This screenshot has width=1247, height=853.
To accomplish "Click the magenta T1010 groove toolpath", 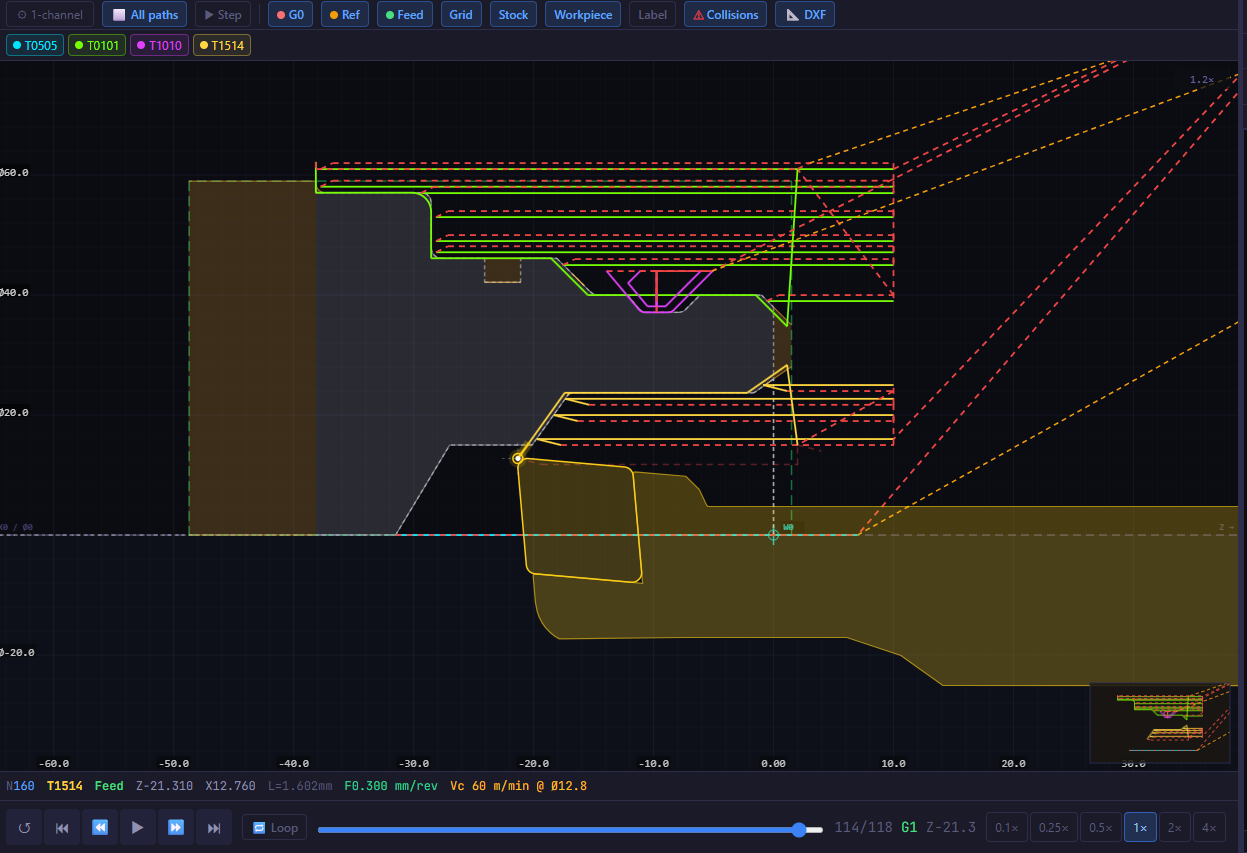I will [x=658, y=290].
